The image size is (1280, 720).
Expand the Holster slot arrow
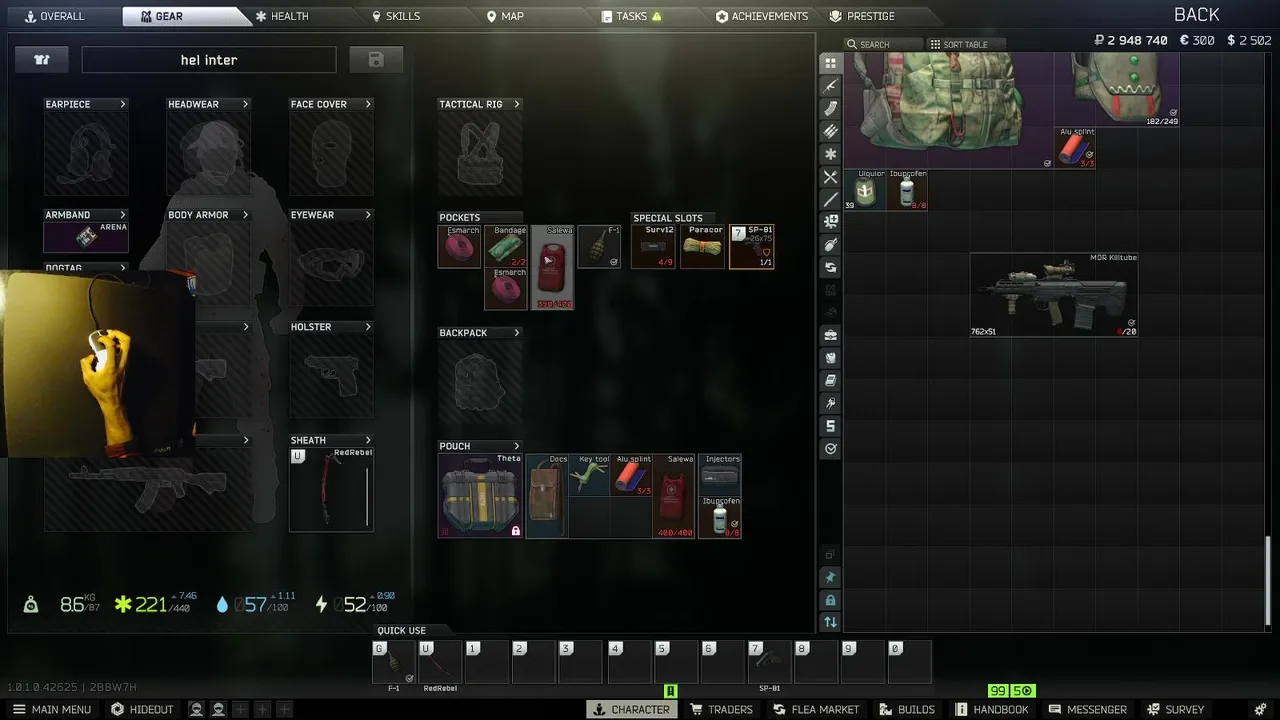[x=368, y=327]
